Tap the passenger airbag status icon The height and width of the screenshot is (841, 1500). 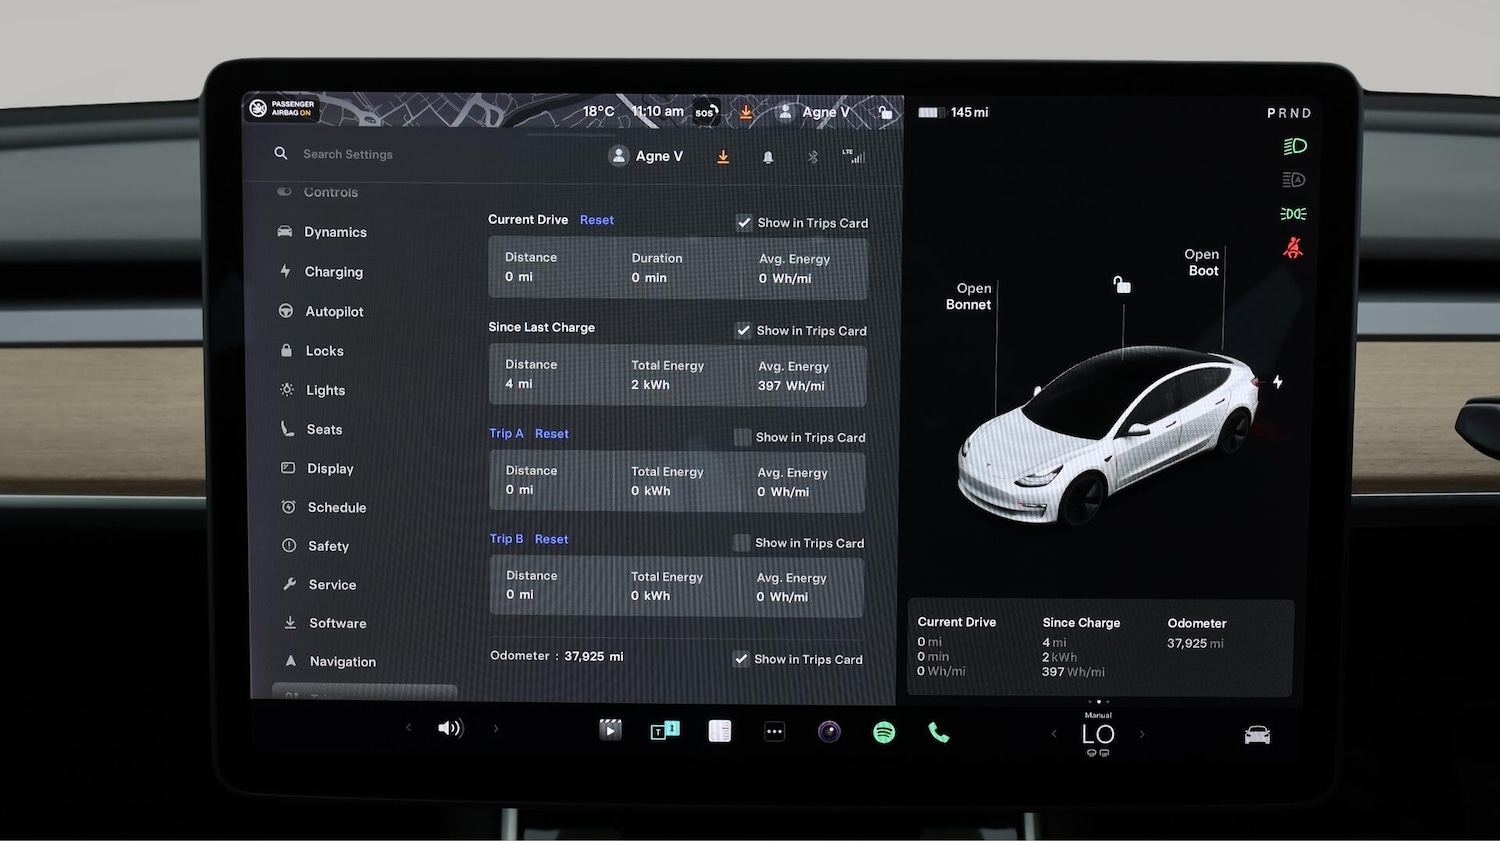coord(282,108)
